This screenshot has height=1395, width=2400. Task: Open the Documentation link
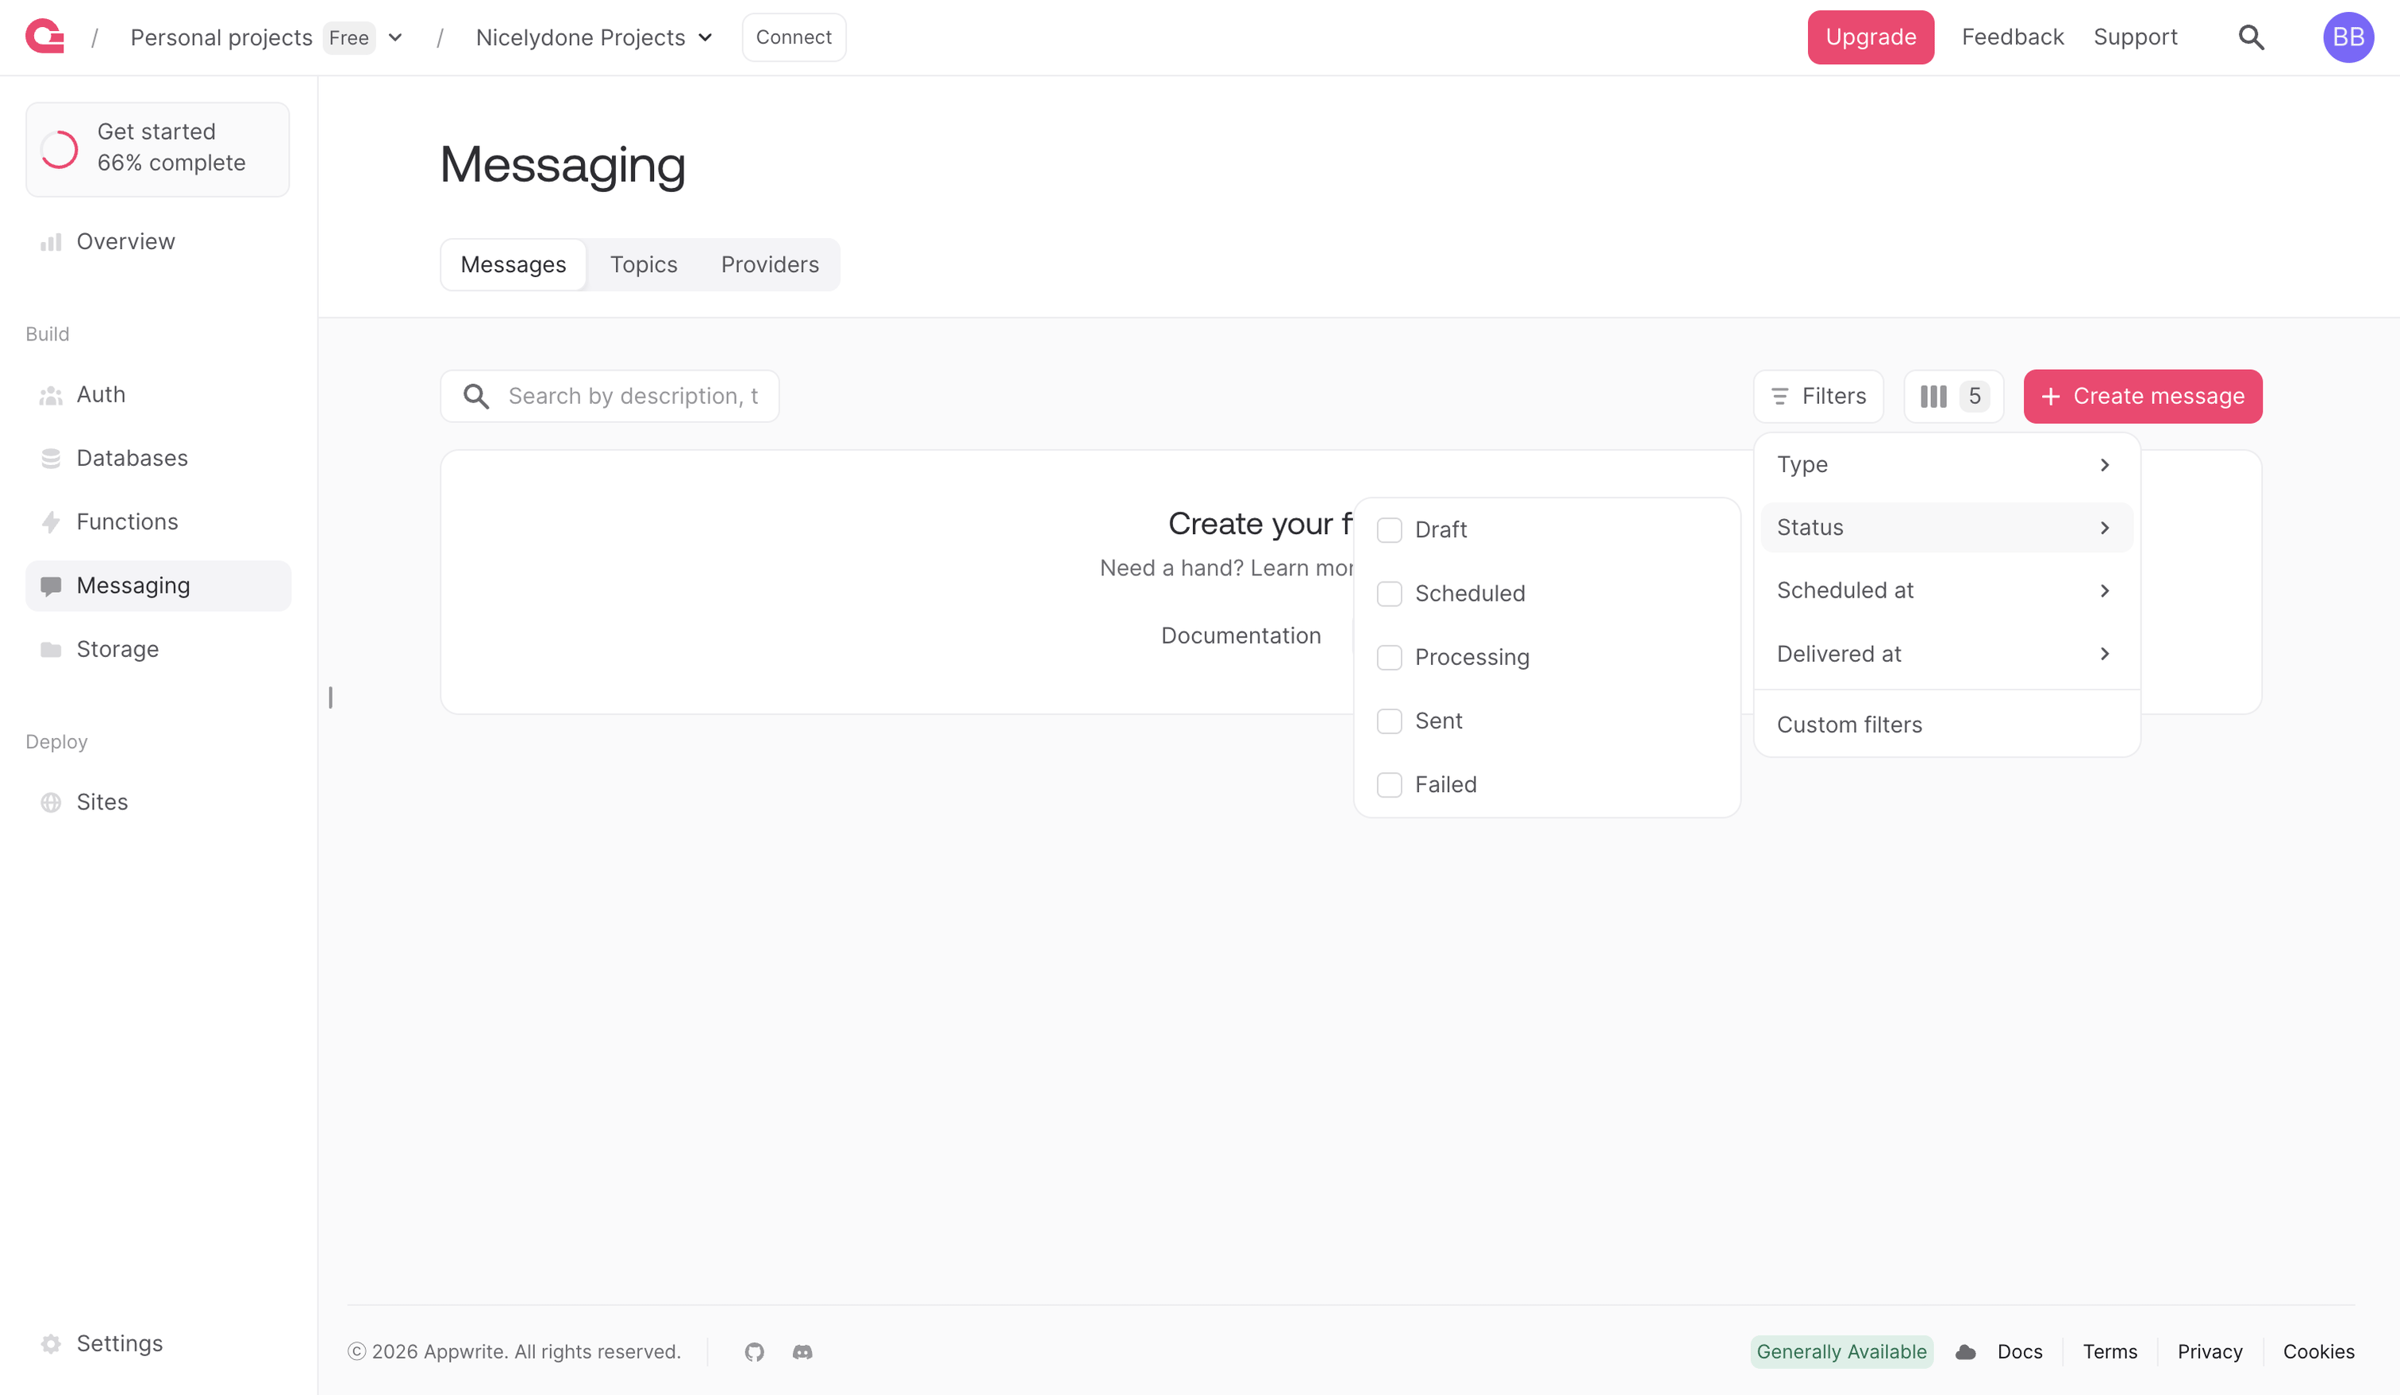coord(1240,636)
